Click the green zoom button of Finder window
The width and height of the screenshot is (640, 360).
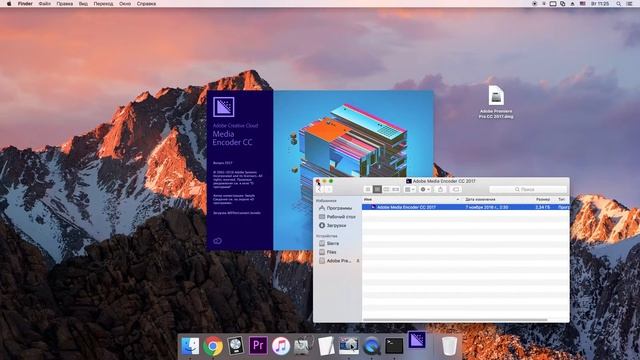coord(331,181)
